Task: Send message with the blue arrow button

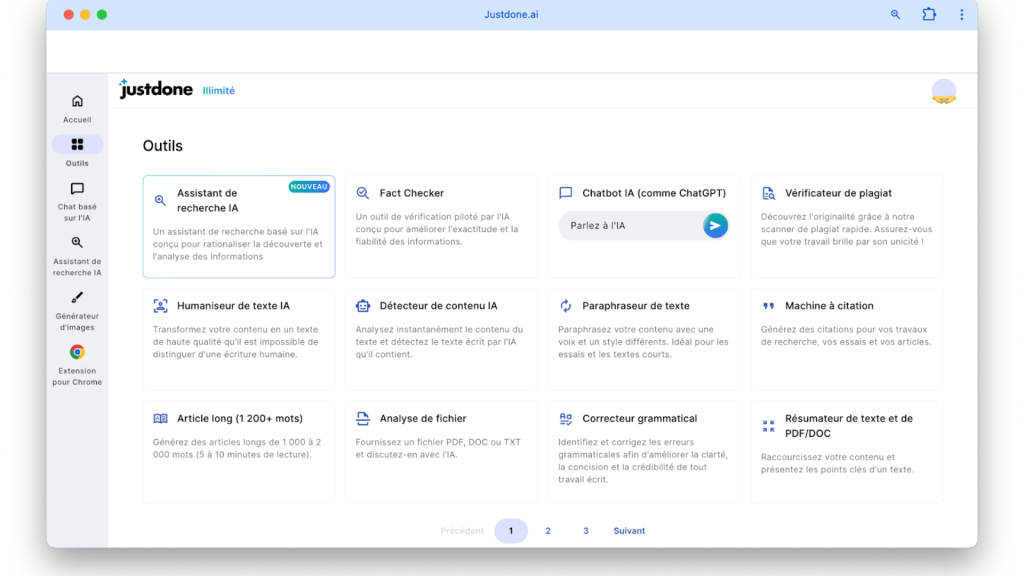Action: click(715, 225)
